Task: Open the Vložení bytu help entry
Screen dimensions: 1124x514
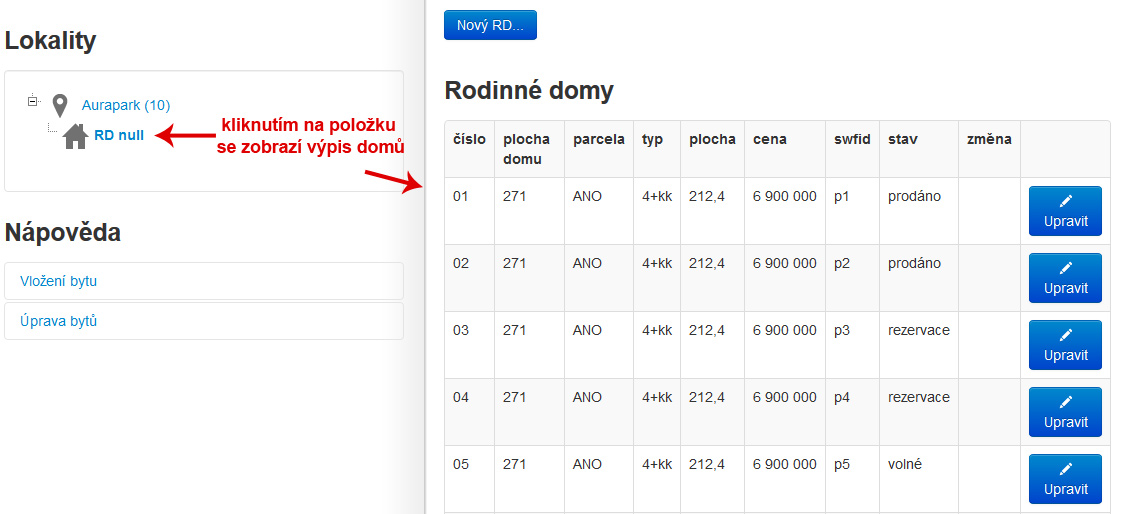Action: [x=58, y=281]
